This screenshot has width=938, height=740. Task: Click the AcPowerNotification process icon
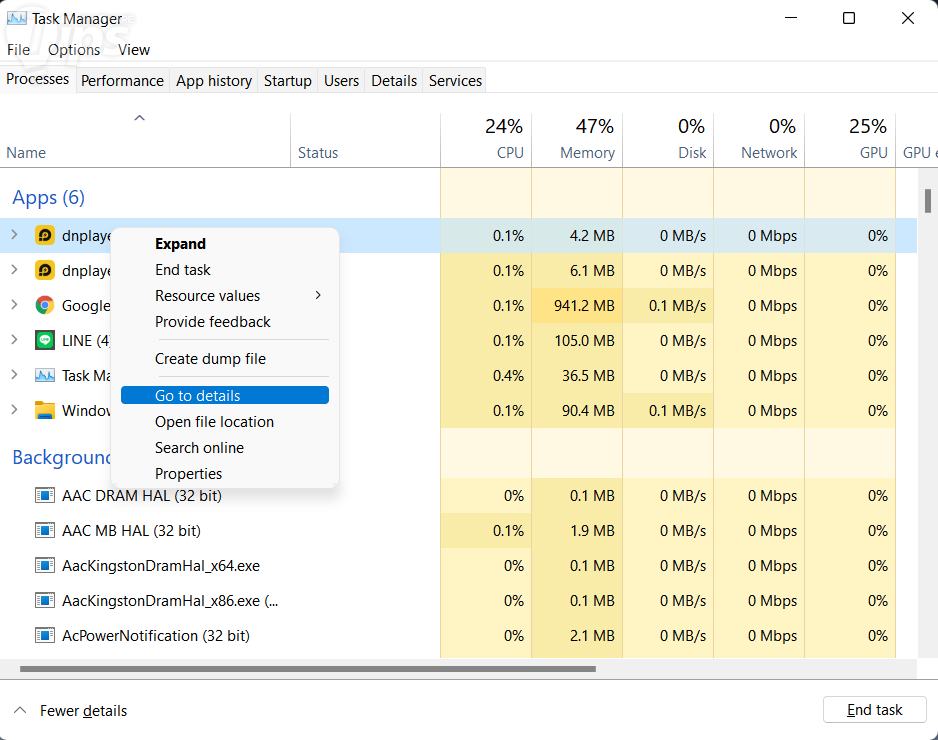(44, 636)
